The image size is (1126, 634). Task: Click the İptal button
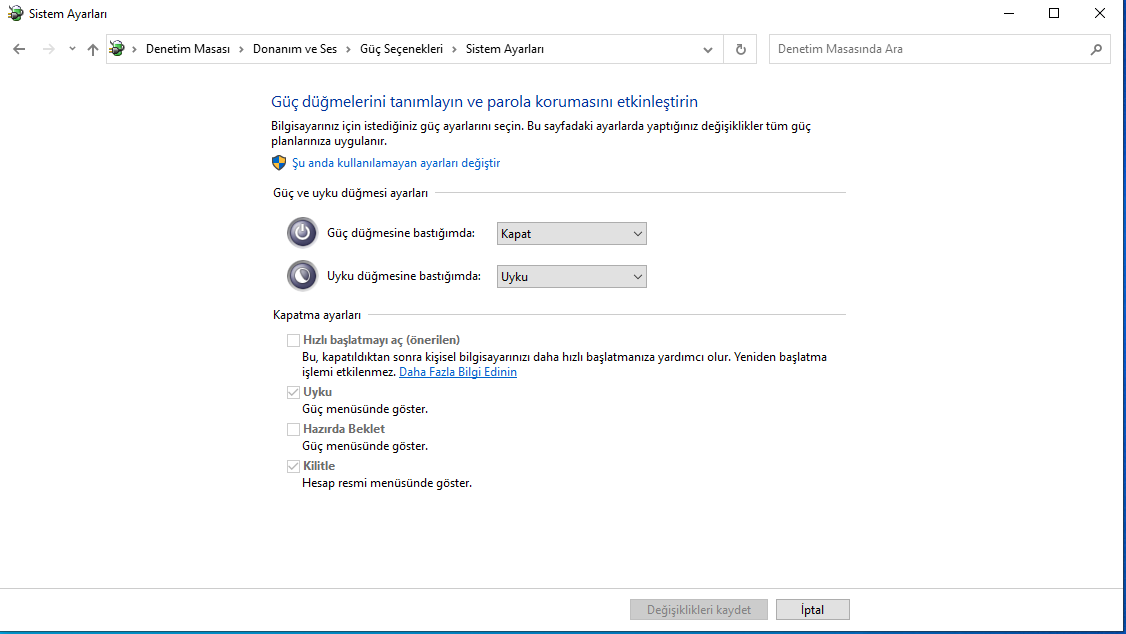[x=812, y=610]
